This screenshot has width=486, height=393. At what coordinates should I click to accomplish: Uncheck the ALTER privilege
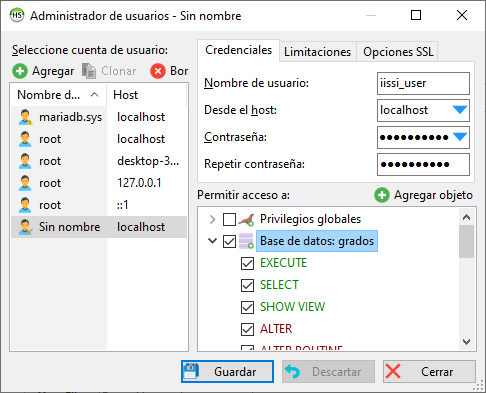(247, 329)
